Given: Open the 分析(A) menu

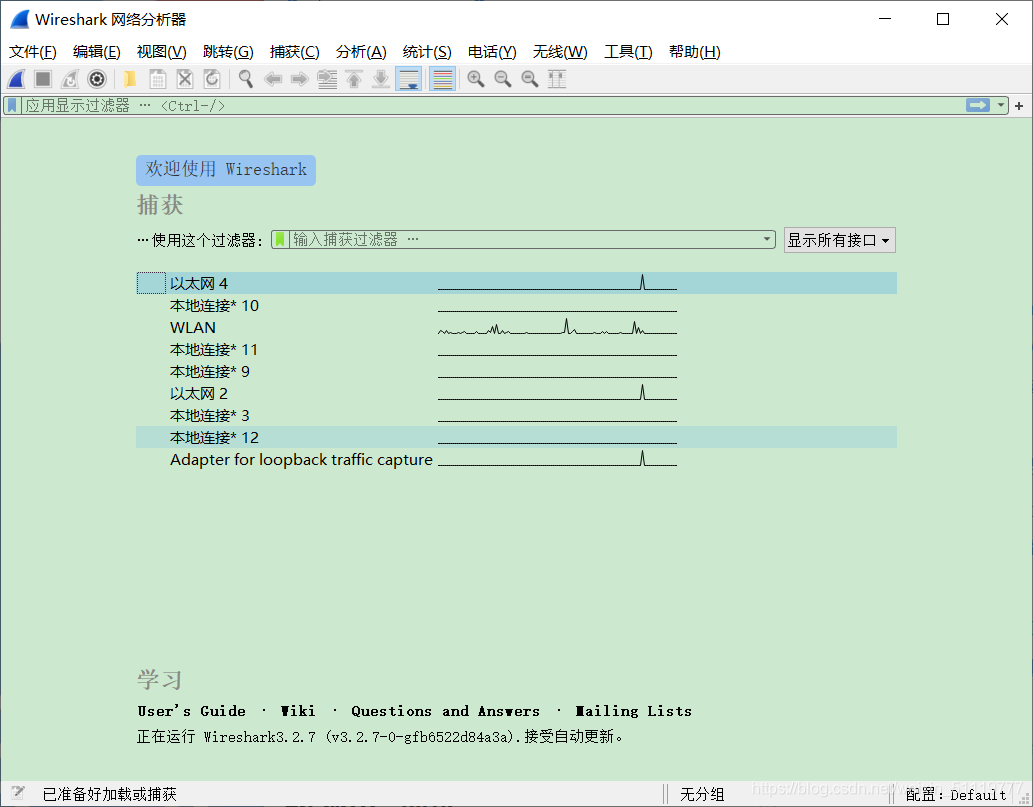Looking at the screenshot, I should 361,51.
